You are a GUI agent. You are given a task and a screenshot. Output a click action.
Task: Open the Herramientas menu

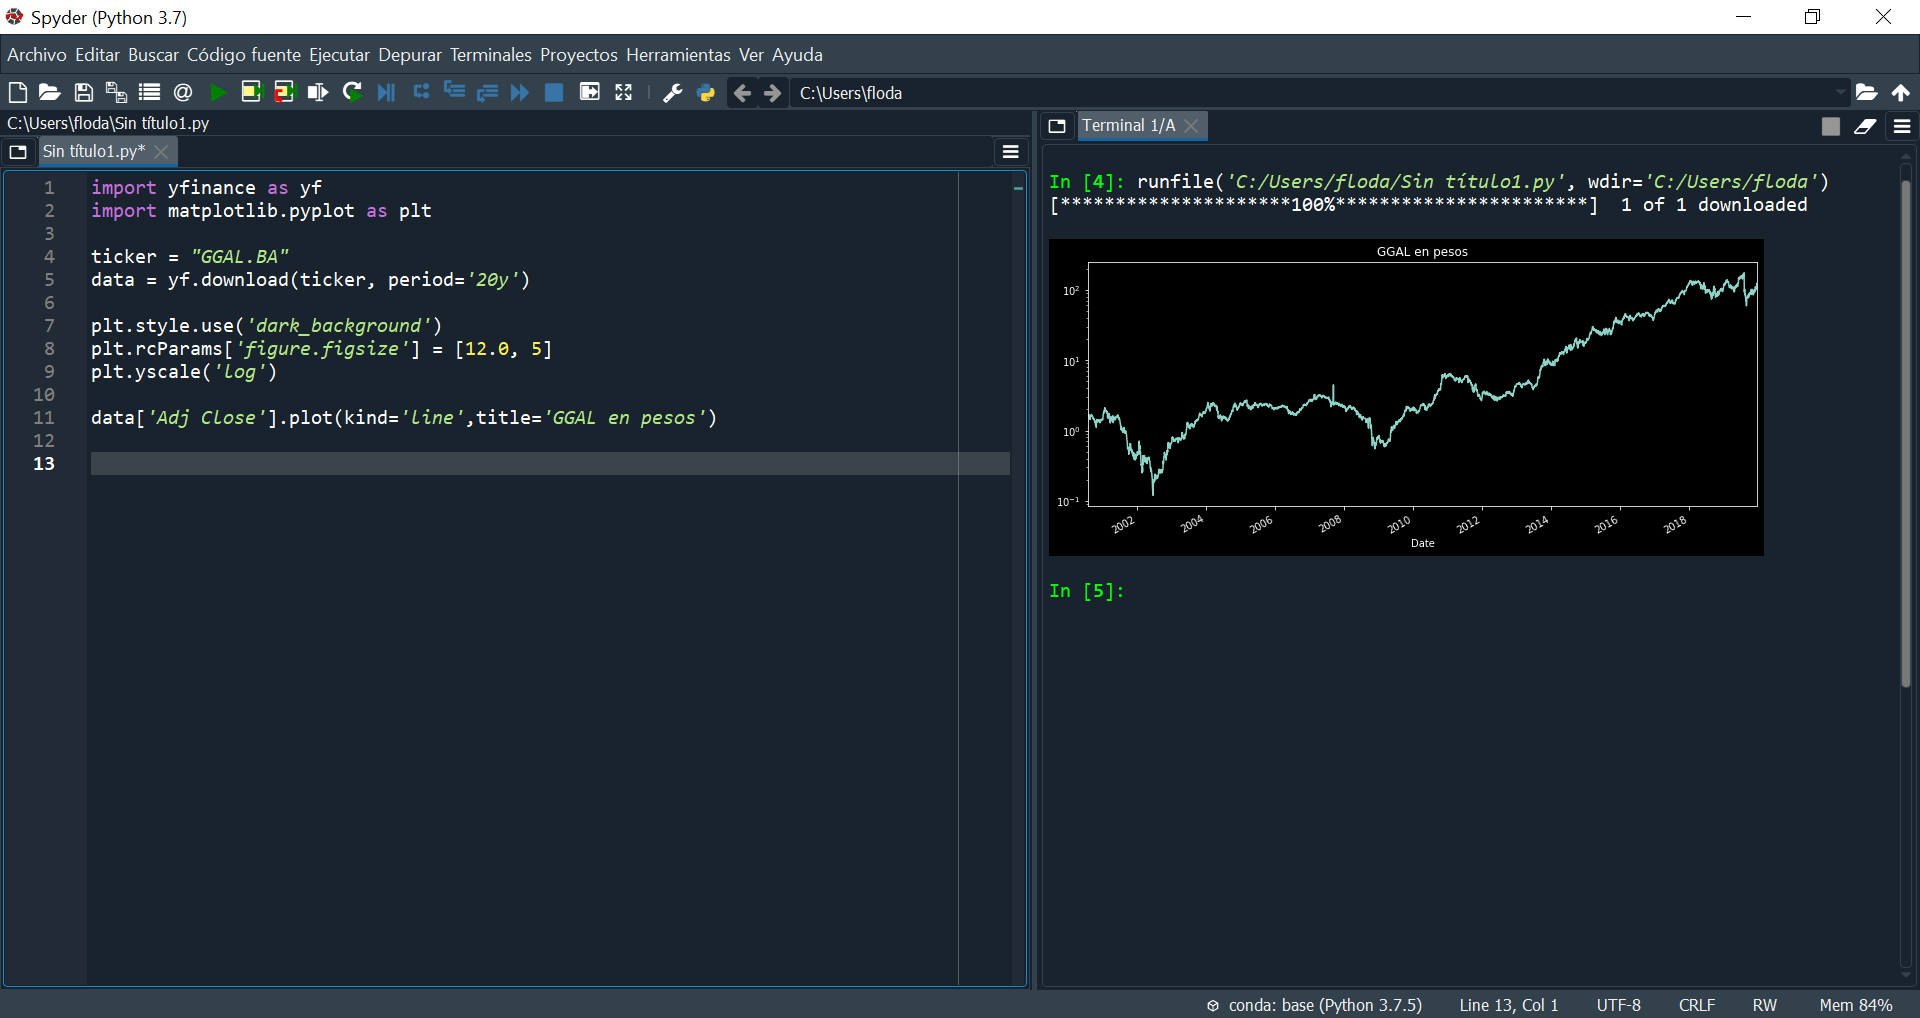678,55
